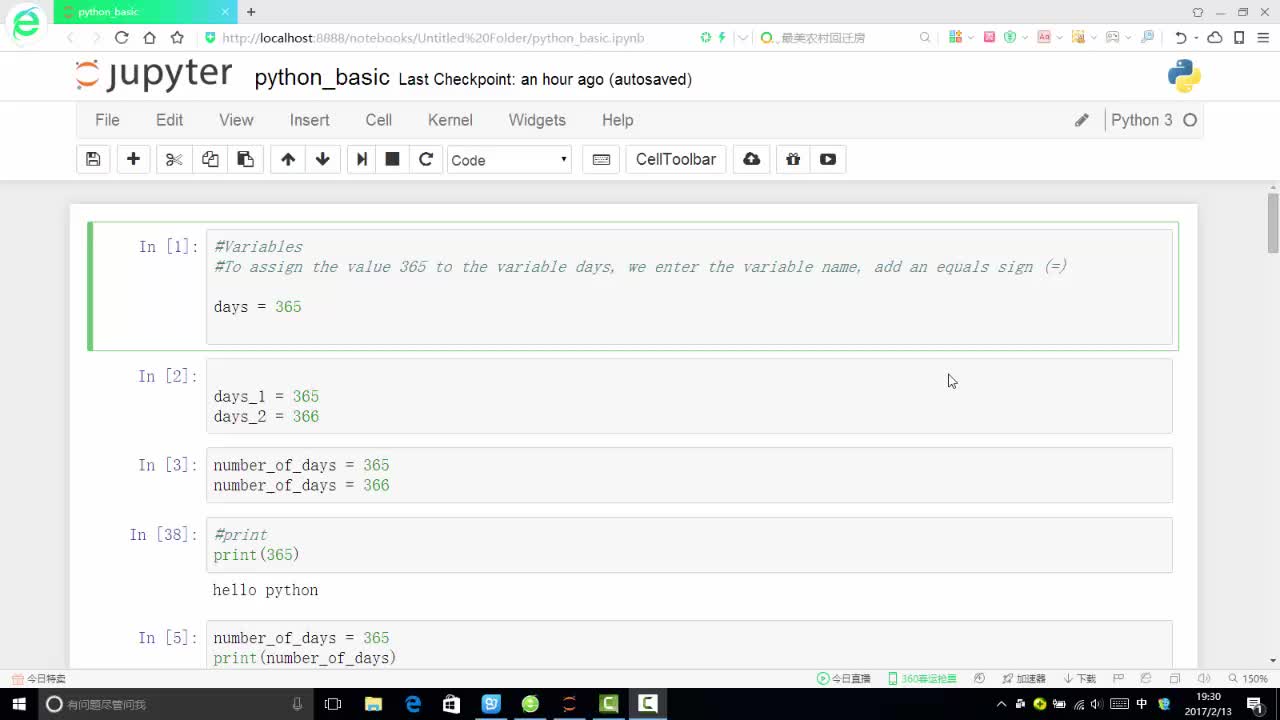Click inside the In [3] code cell

click(689, 475)
